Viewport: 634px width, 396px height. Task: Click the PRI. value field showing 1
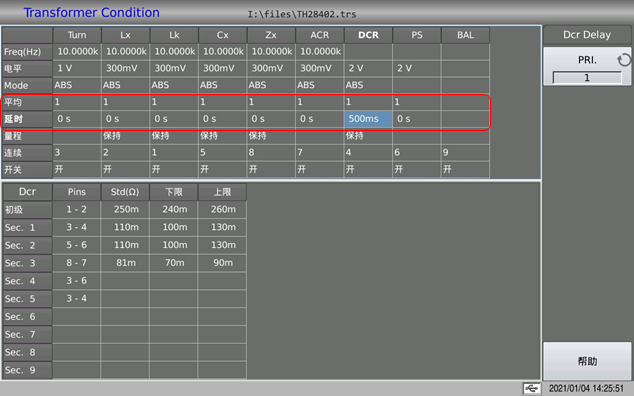click(587, 78)
